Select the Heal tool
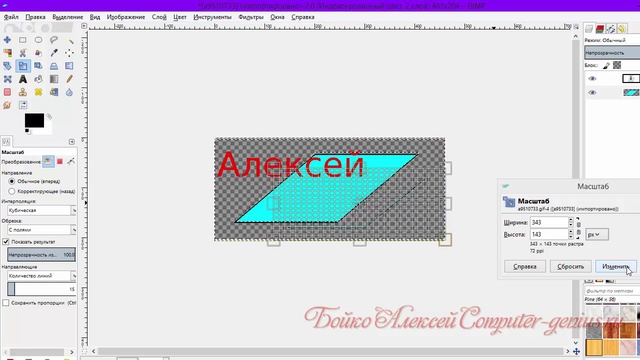Image resolution: width=640 pixels, height=360 pixels. (x=38, y=92)
